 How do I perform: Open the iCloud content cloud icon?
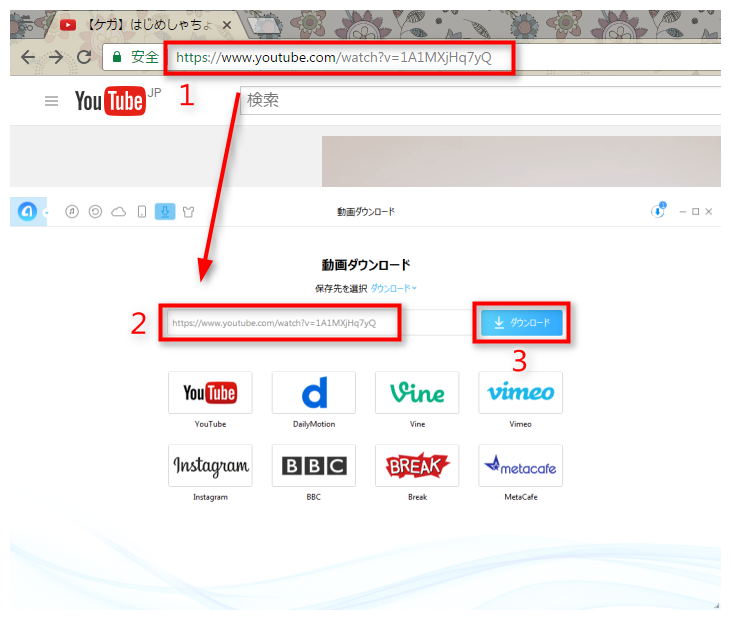point(118,212)
